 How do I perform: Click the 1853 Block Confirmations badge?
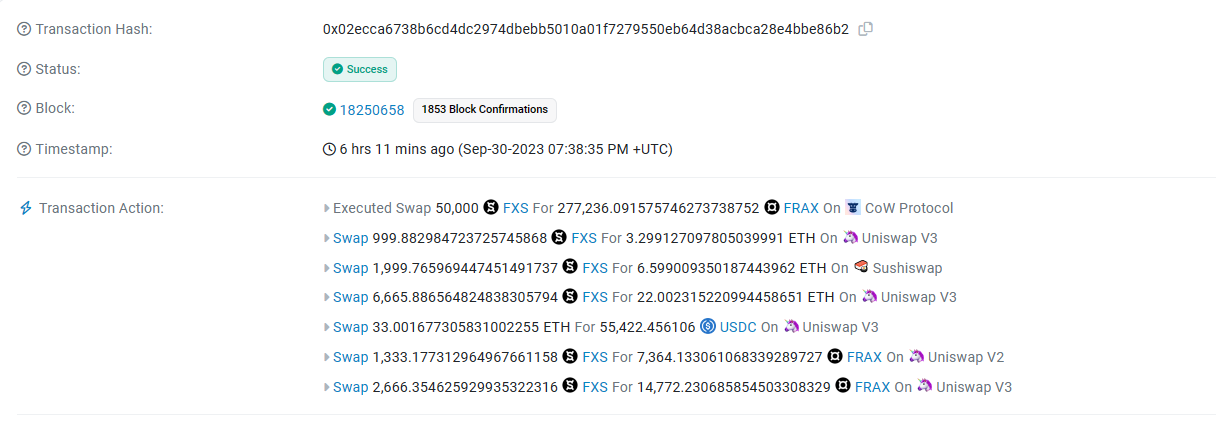coord(485,109)
